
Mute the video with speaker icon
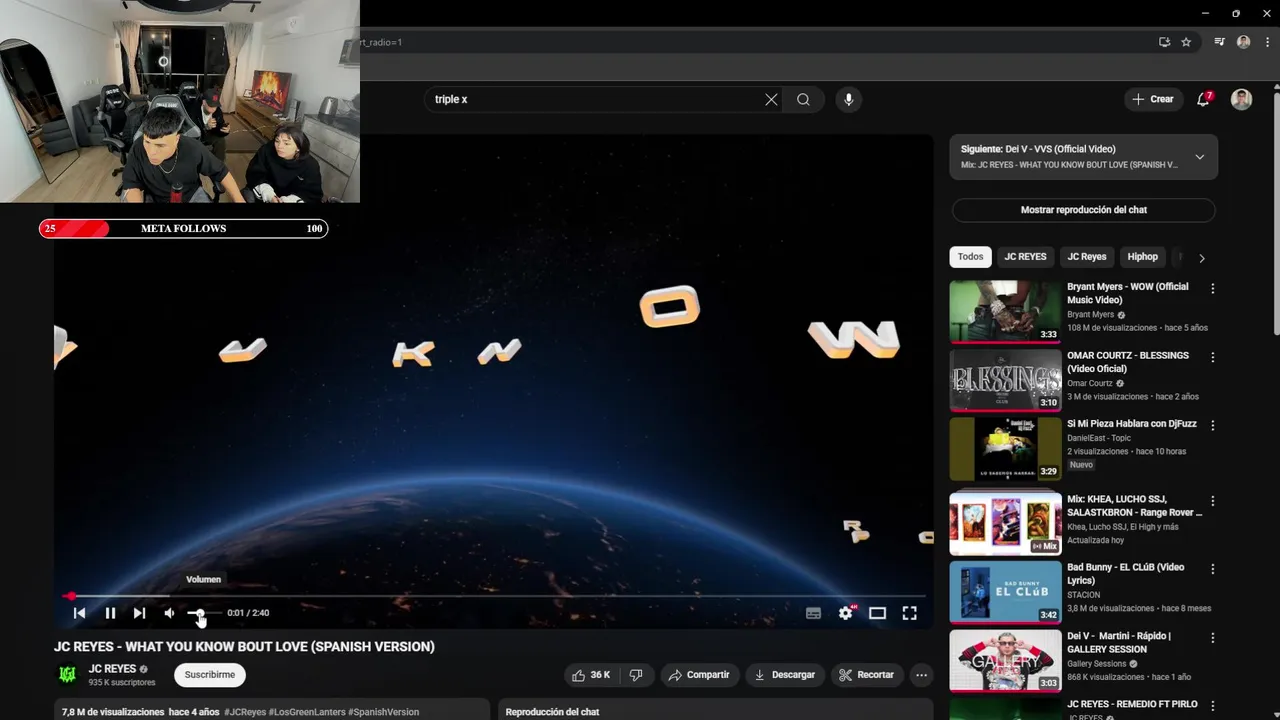(x=169, y=613)
